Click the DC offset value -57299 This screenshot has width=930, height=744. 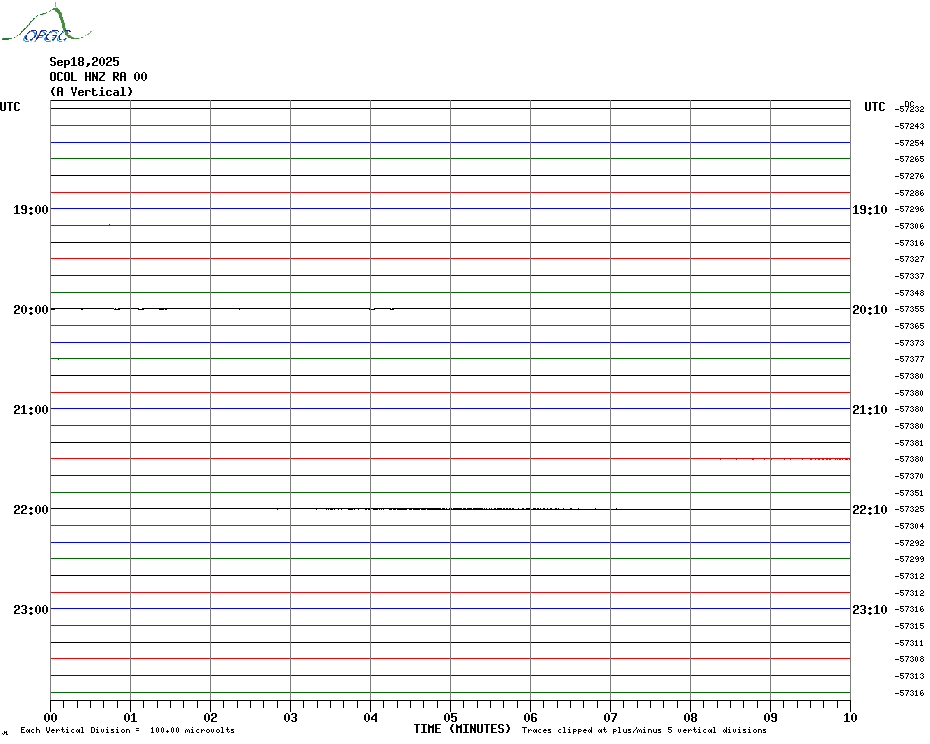point(910,559)
